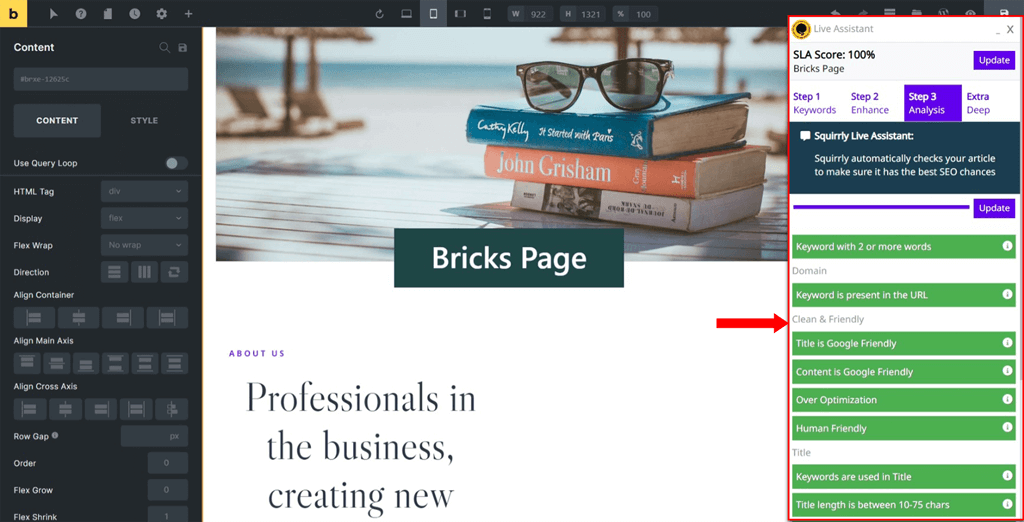Open the pages document icon
The height and width of the screenshot is (522, 1024).
point(108,14)
